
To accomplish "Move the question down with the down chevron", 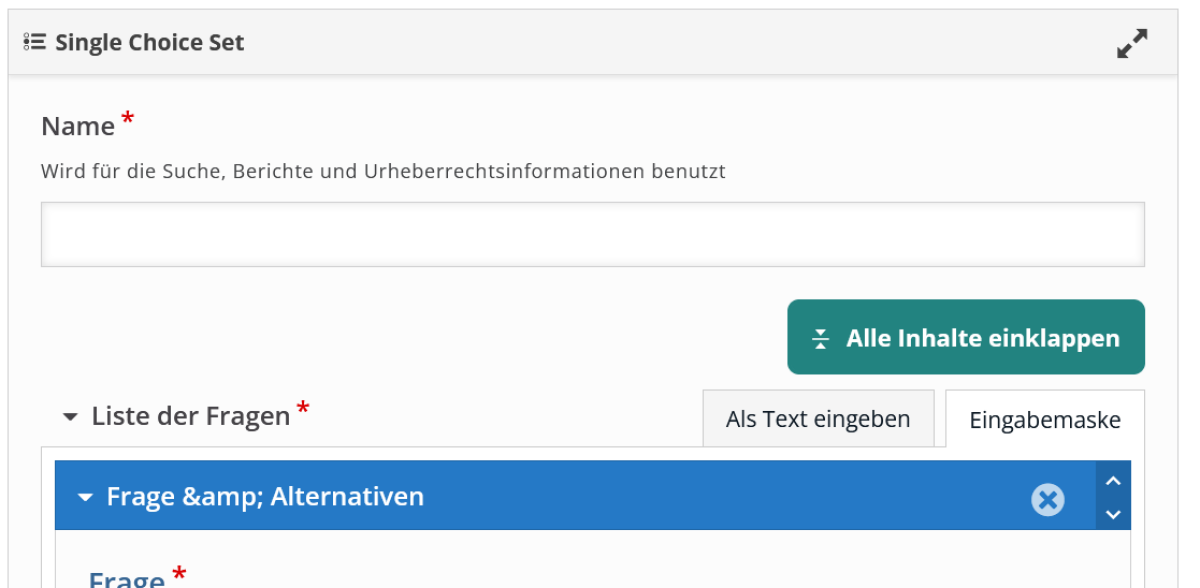I will pyautogui.click(x=1113, y=515).
